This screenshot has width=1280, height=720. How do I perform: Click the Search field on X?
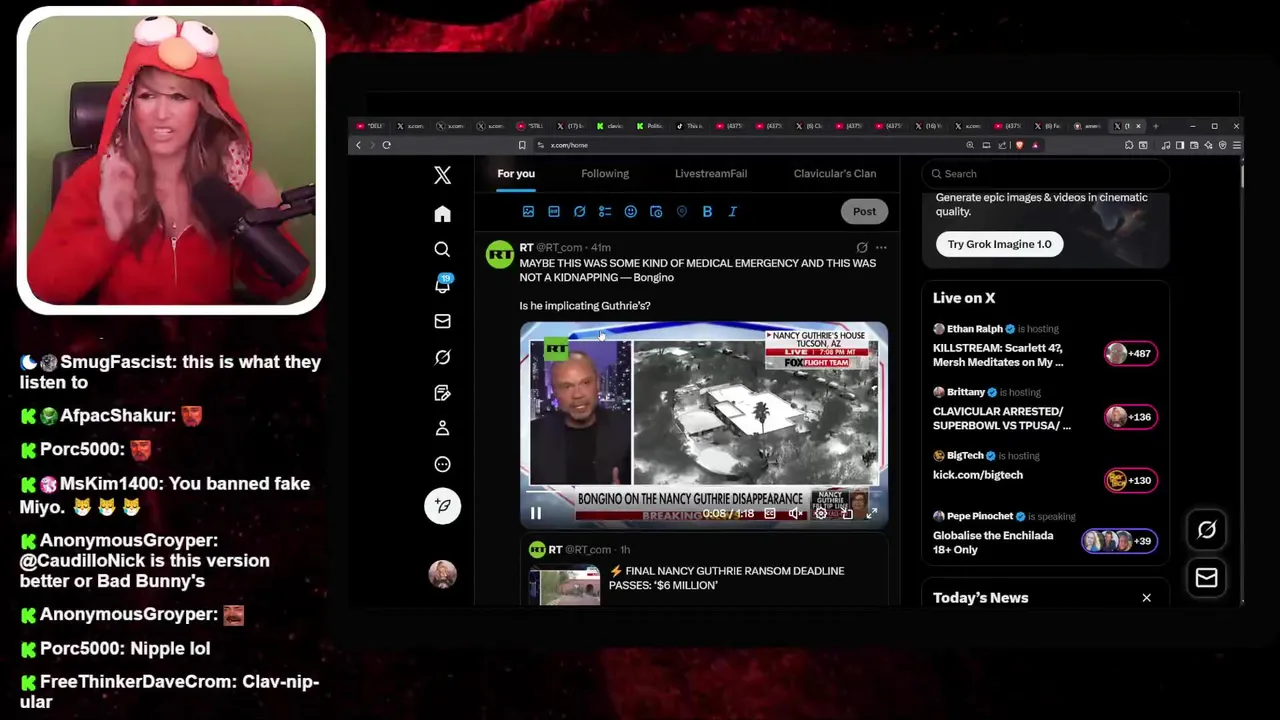pos(1045,174)
